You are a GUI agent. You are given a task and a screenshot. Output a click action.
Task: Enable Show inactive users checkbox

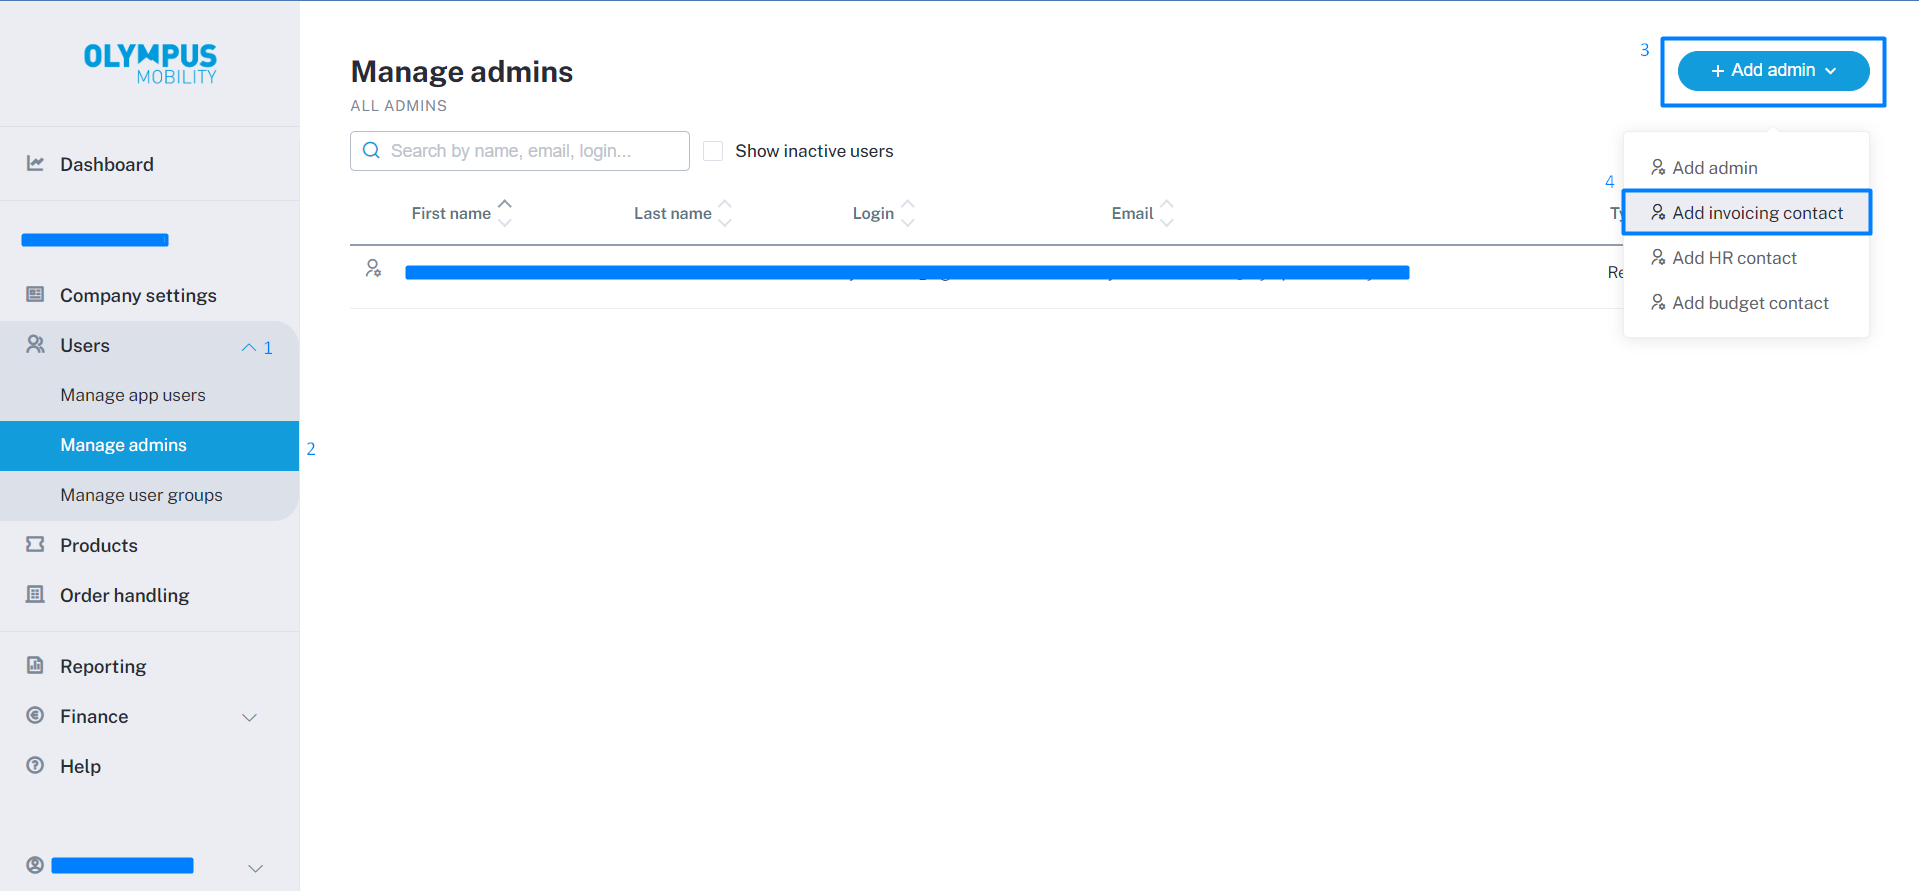click(713, 151)
